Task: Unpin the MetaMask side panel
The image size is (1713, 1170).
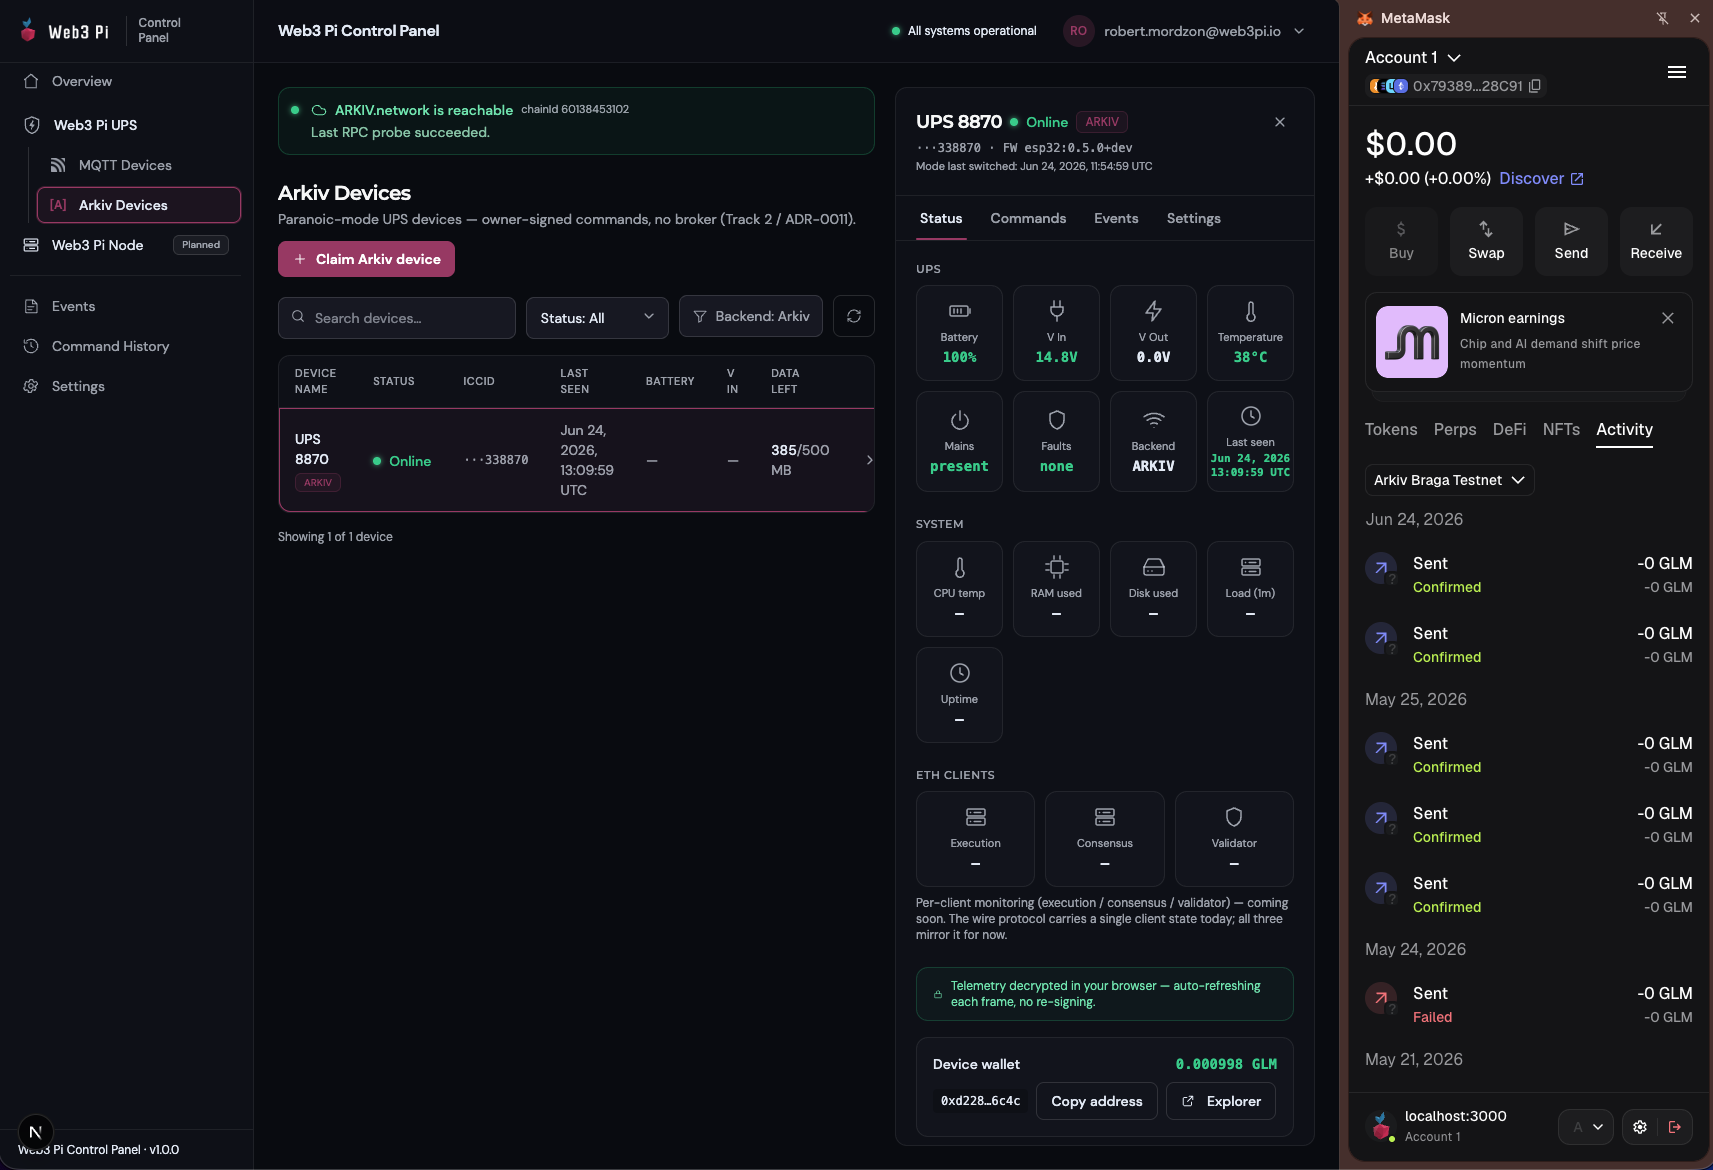Action: click(x=1662, y=18)
